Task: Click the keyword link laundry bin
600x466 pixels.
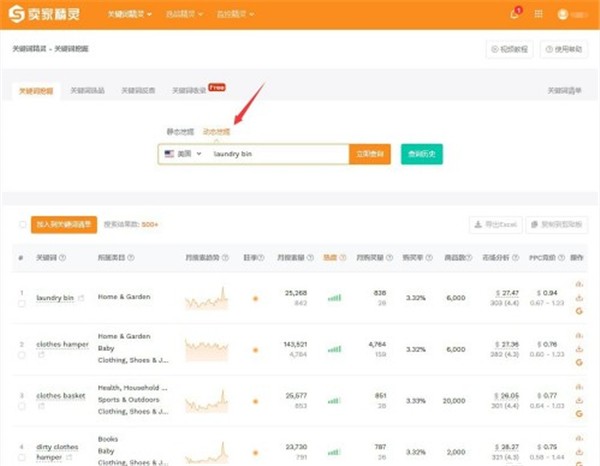Action: point(55,298)
